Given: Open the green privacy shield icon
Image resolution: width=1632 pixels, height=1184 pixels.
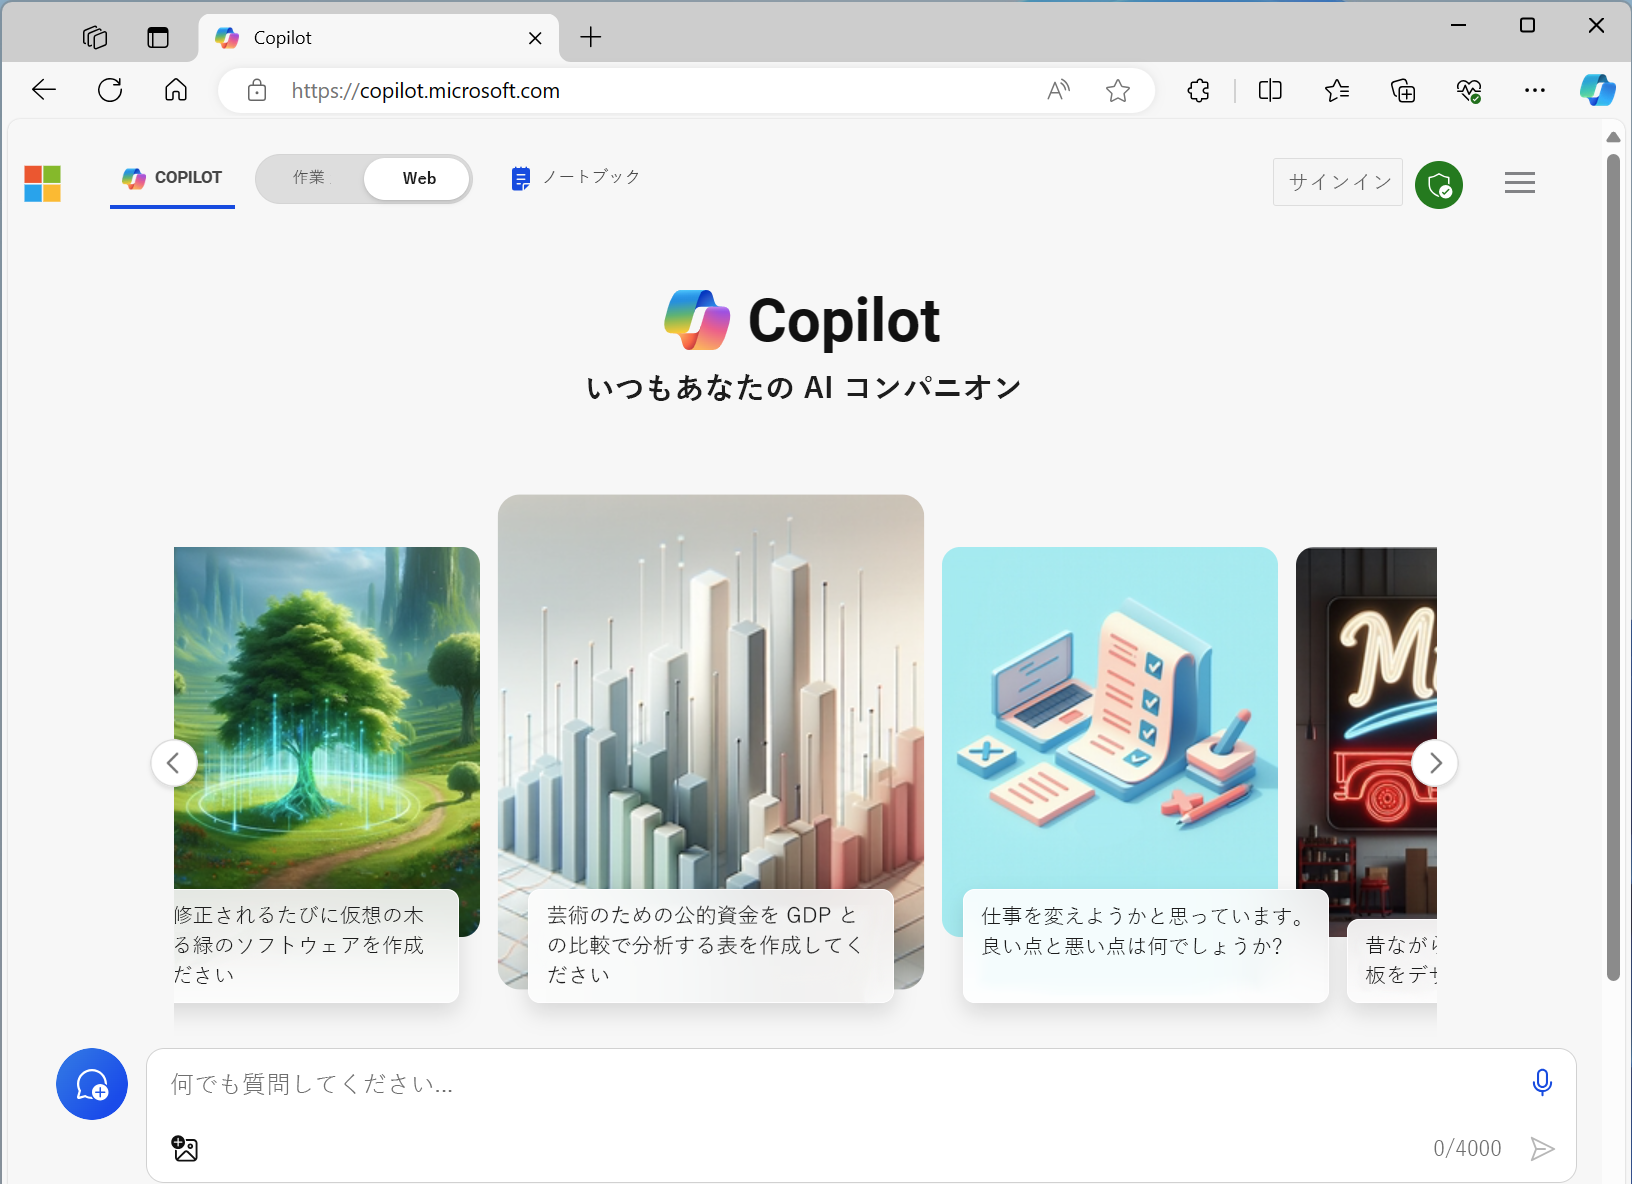Looking at the screenshot, I should point(1439,184).
